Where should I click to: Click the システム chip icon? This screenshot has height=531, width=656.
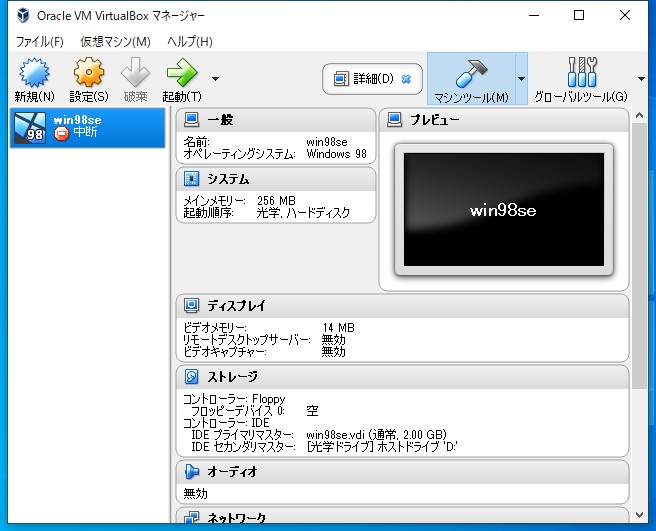click(192, 179)
